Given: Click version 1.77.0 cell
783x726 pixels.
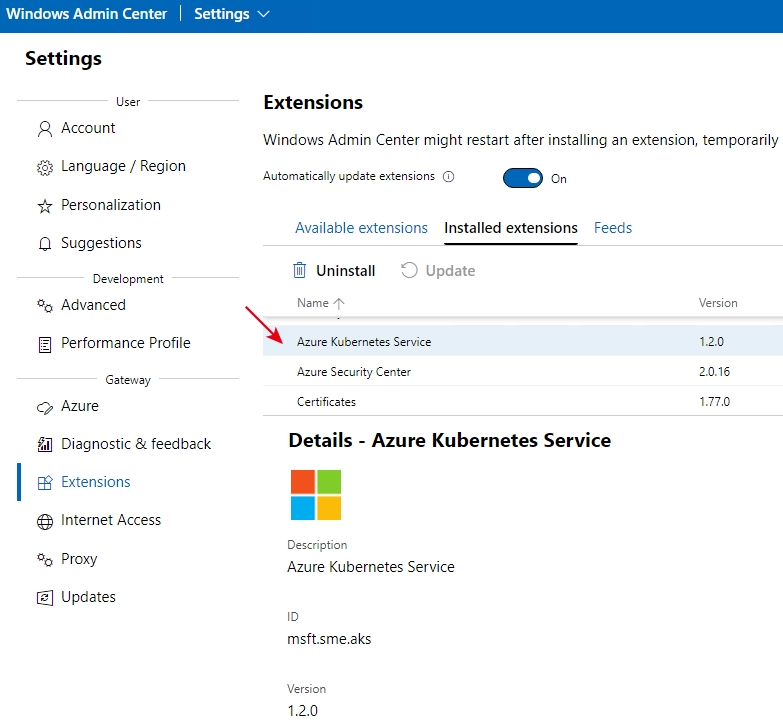Looking at the screenshot, I should 714,401.
